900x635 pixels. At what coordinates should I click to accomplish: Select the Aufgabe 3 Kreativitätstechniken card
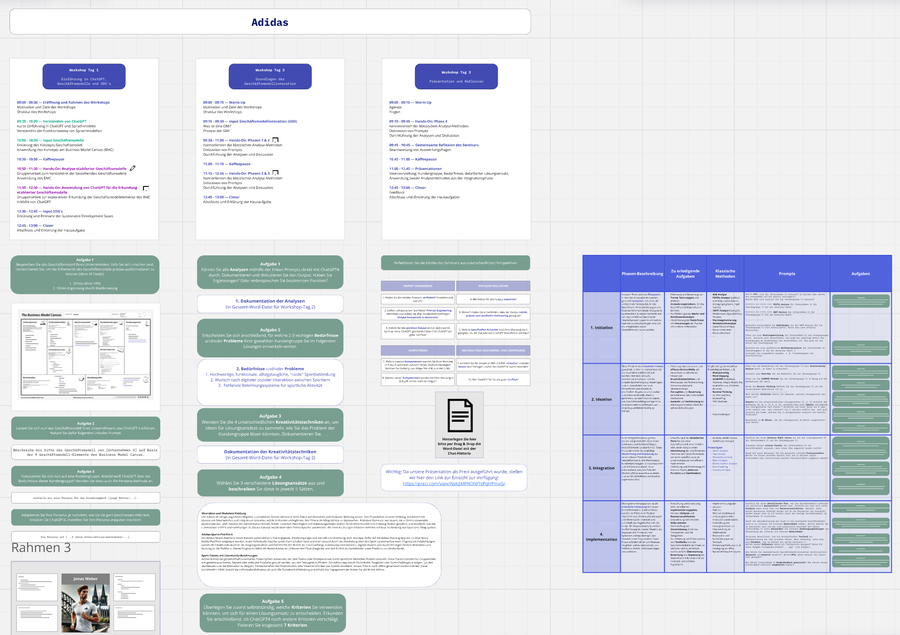coord(270,425)
